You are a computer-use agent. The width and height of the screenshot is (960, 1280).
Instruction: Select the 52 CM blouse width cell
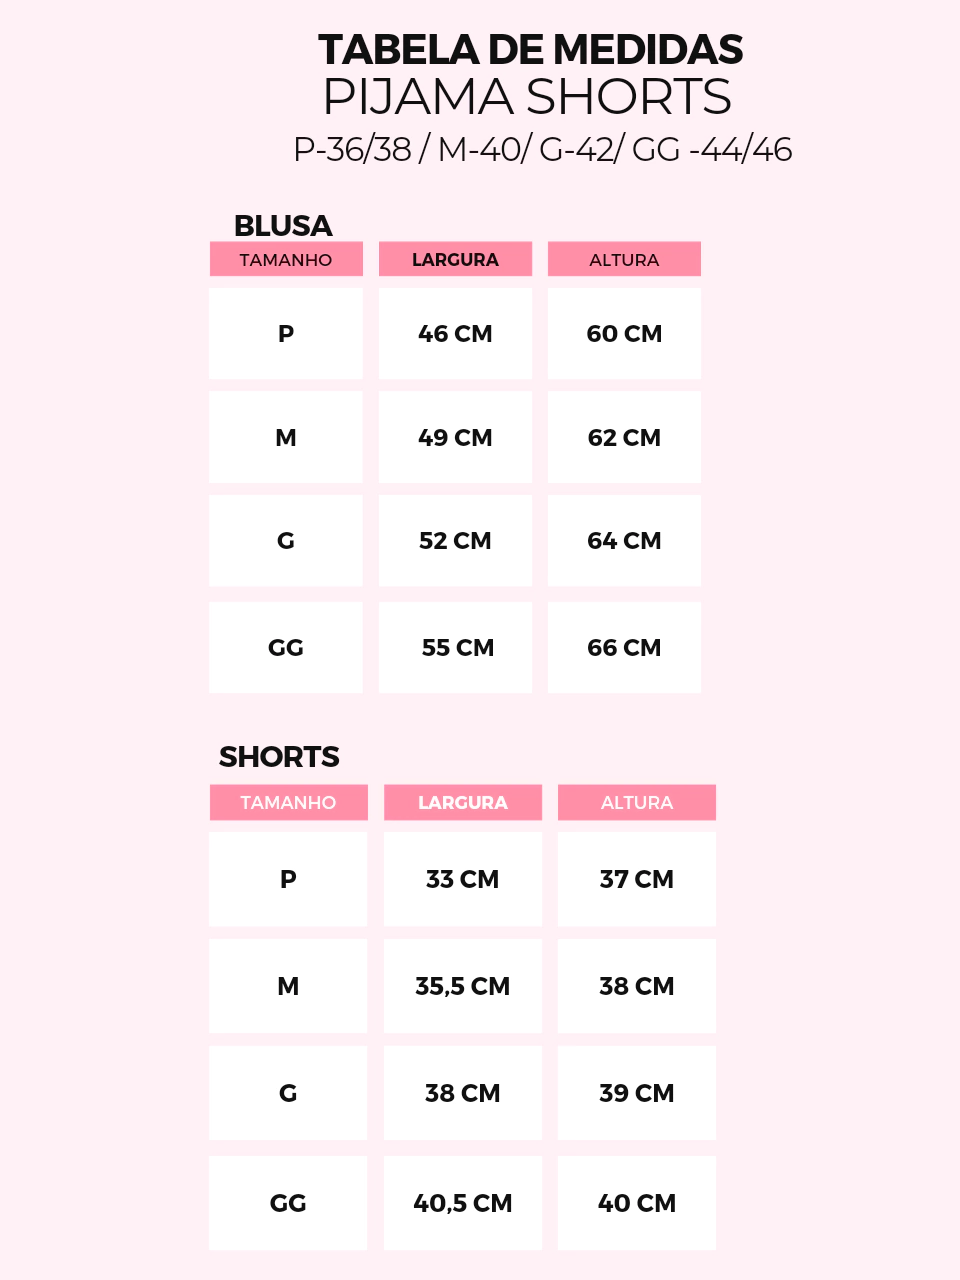point(455,541)
